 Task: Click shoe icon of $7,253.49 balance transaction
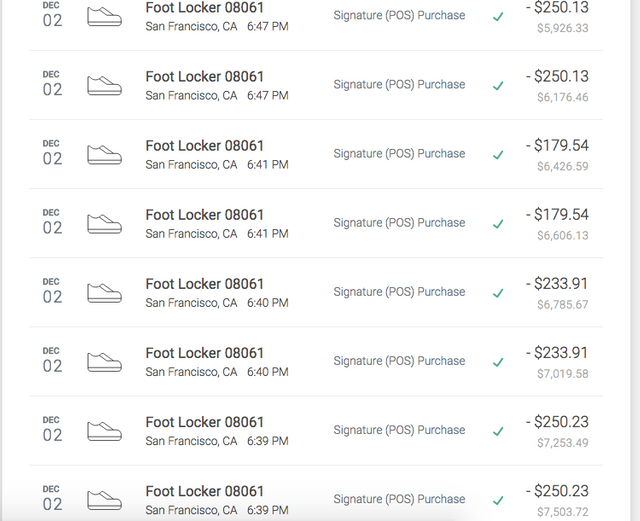click(104, 431)
